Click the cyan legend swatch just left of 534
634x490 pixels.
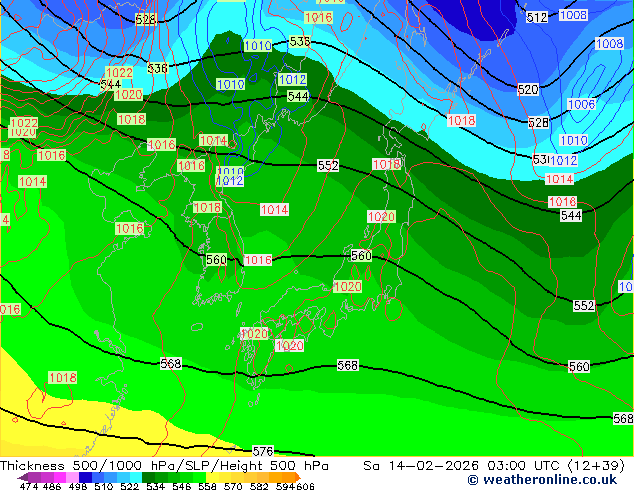(x=136, y=477)
